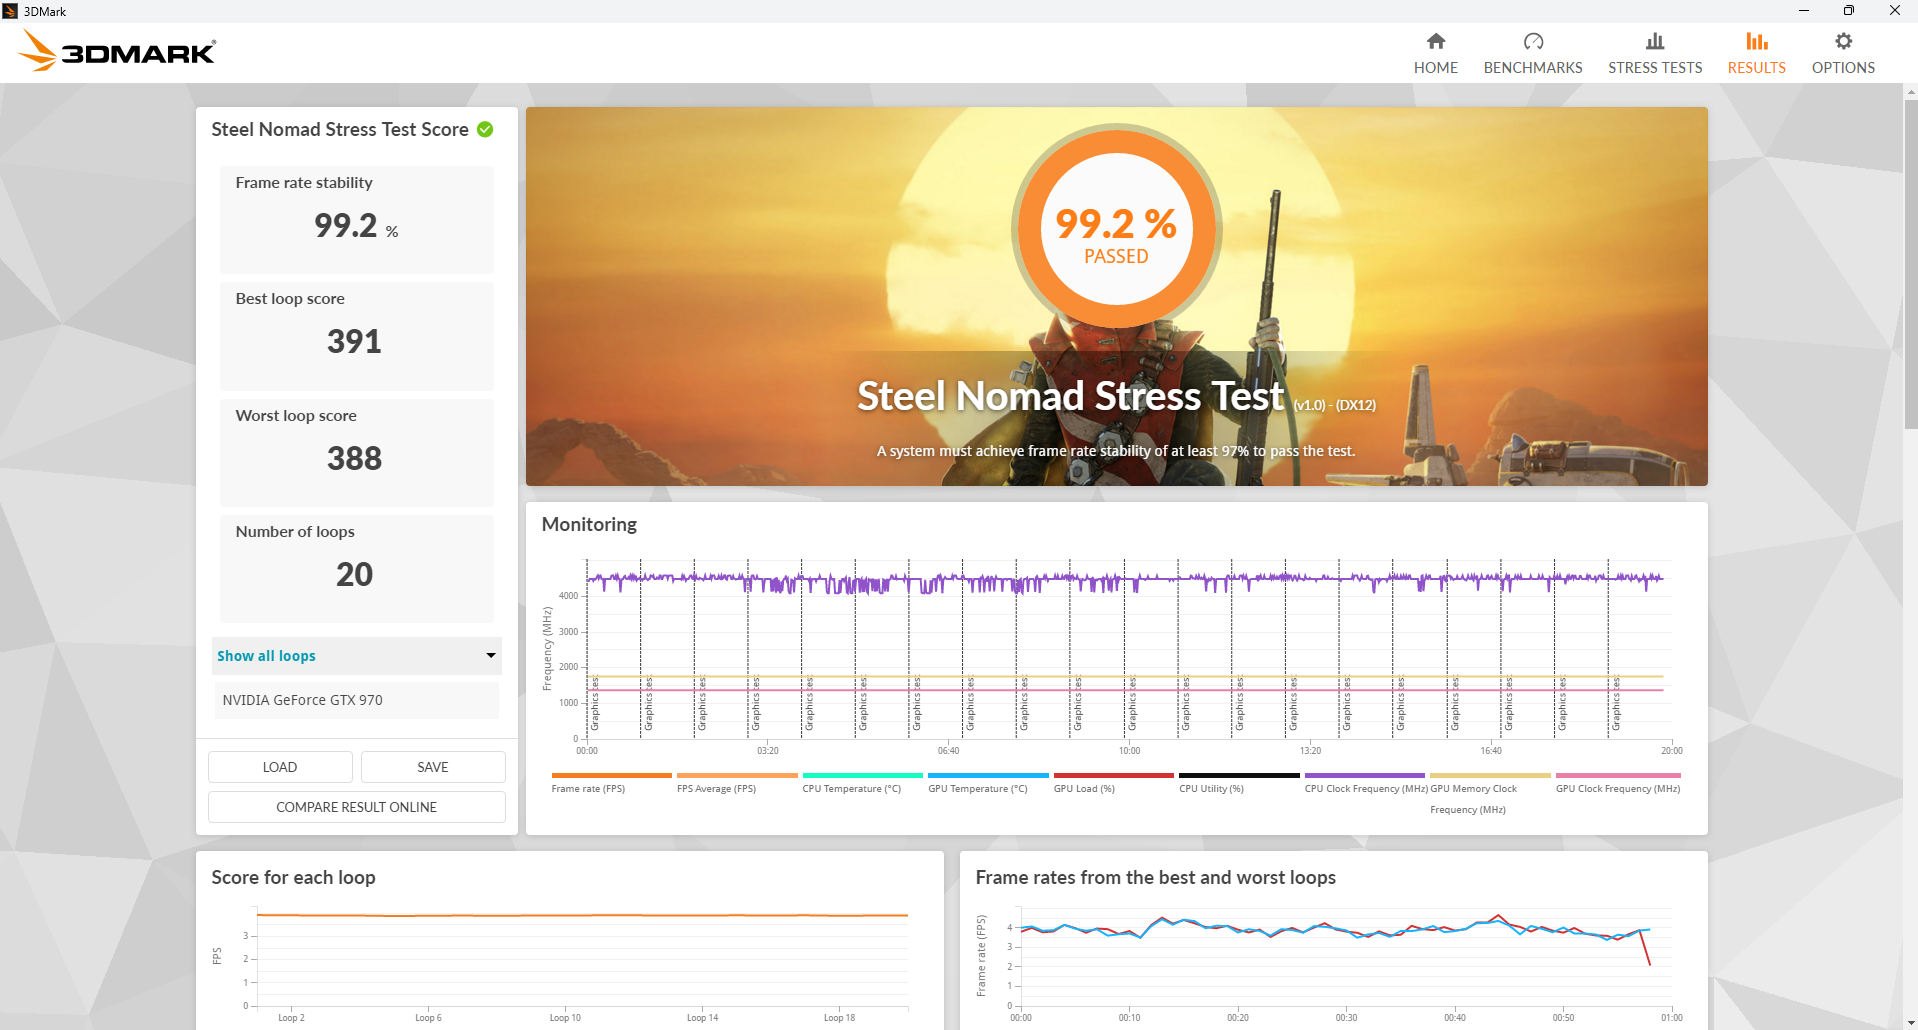Image resolution: width=1918 pixels, height=1030 pixels.
Task: Open the Benchmarks gauge icon
Action: (x=1532, y=41)
